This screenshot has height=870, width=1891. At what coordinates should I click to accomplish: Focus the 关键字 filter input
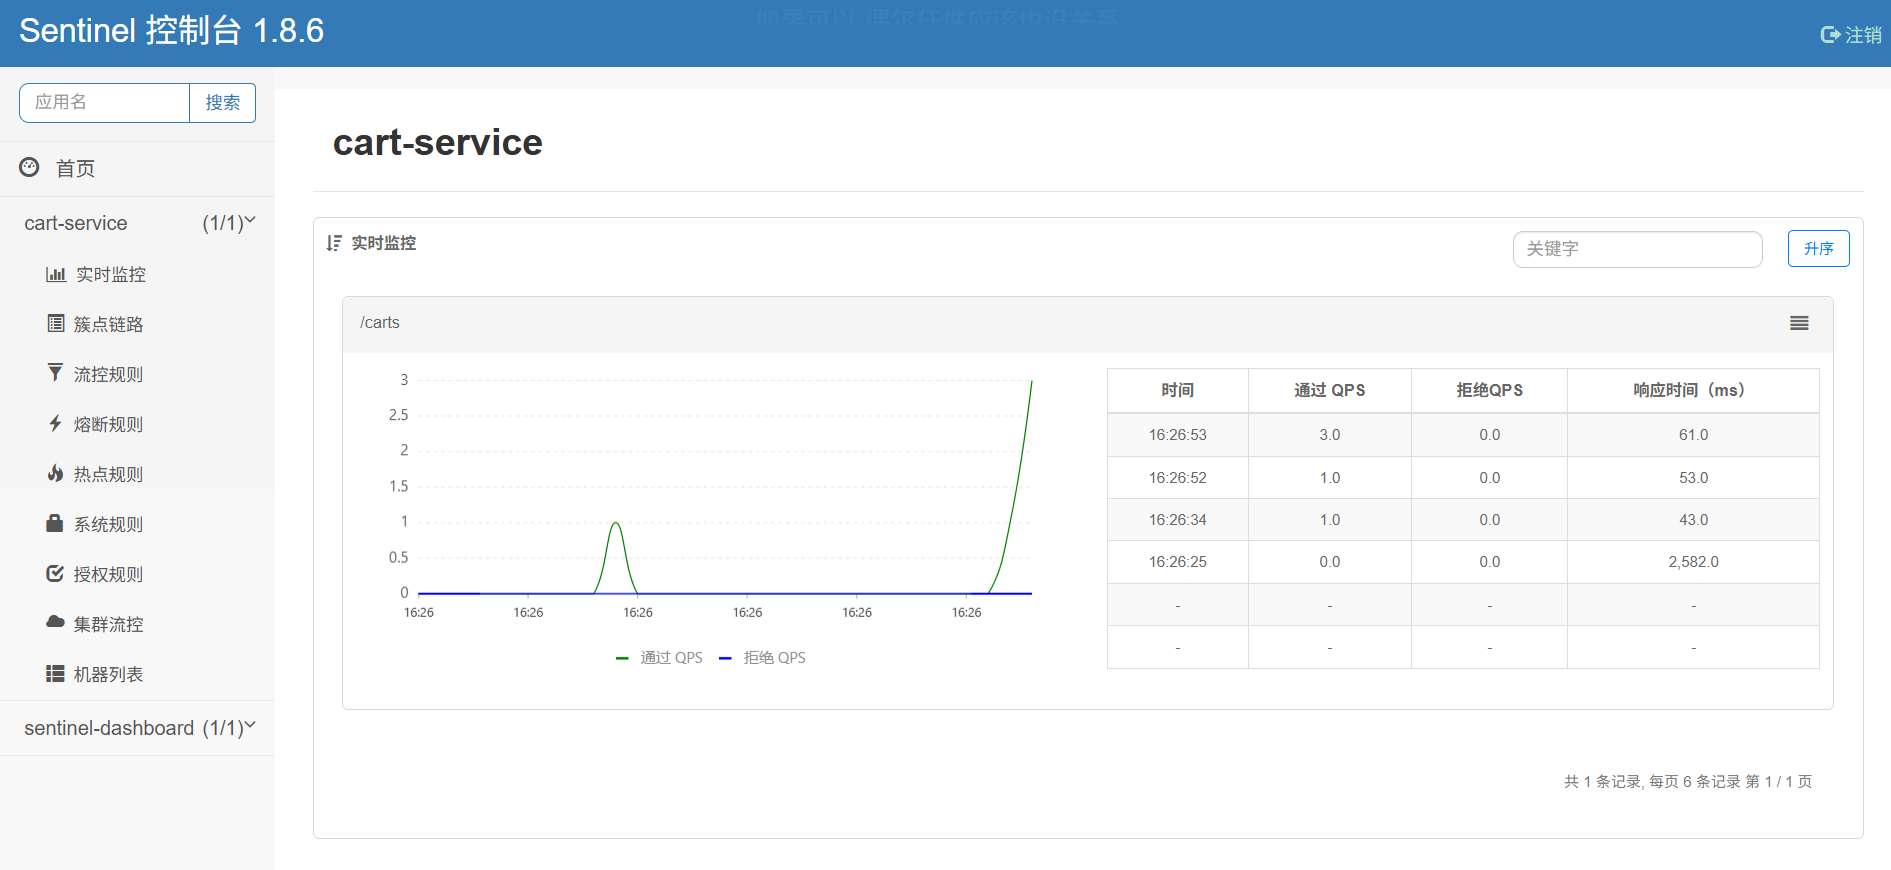pyautogui.click(x=1637, y=249)
